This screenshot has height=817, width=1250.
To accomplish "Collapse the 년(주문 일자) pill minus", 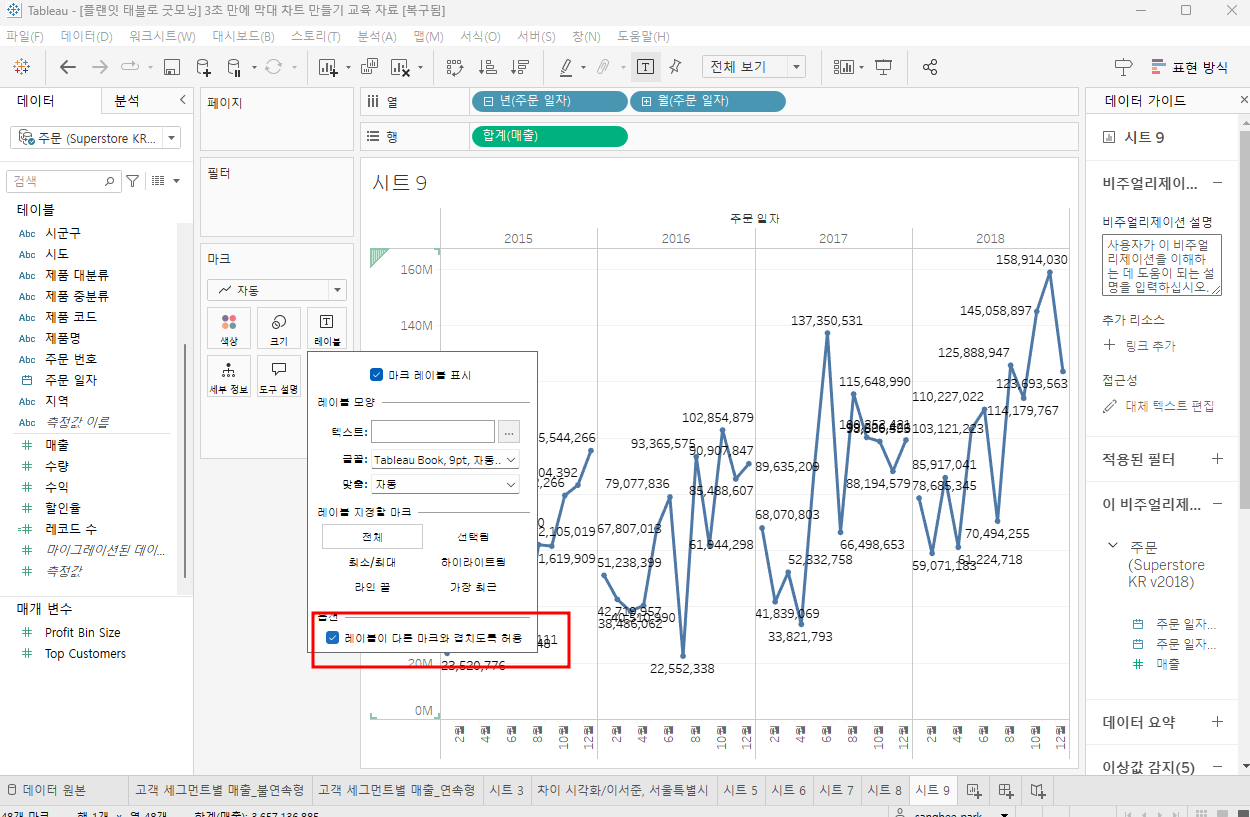I will tap(488, 101).
